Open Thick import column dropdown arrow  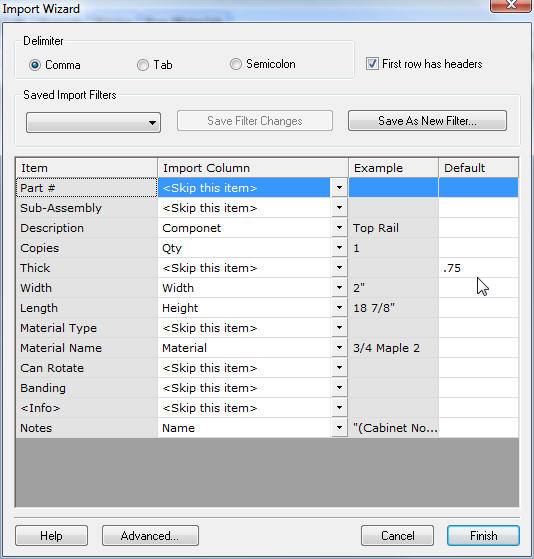pos(339,267)
